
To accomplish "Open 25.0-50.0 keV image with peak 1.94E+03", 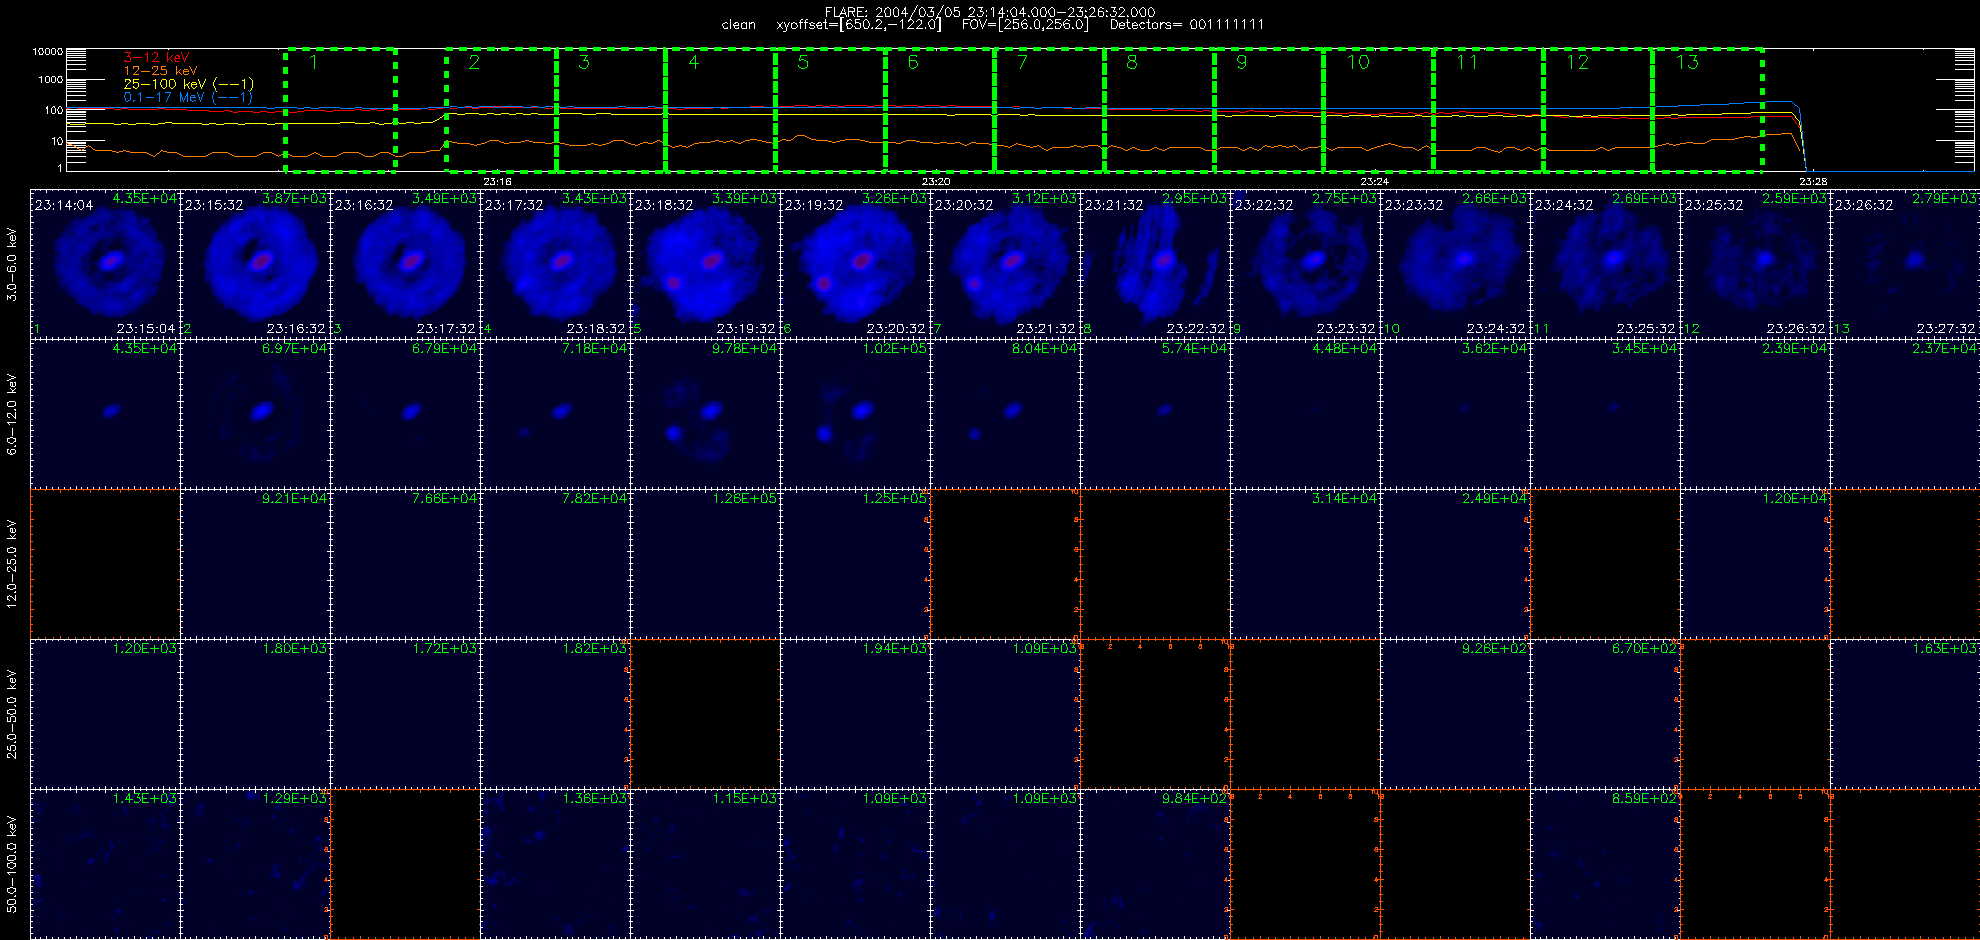I will click(856, 714).
